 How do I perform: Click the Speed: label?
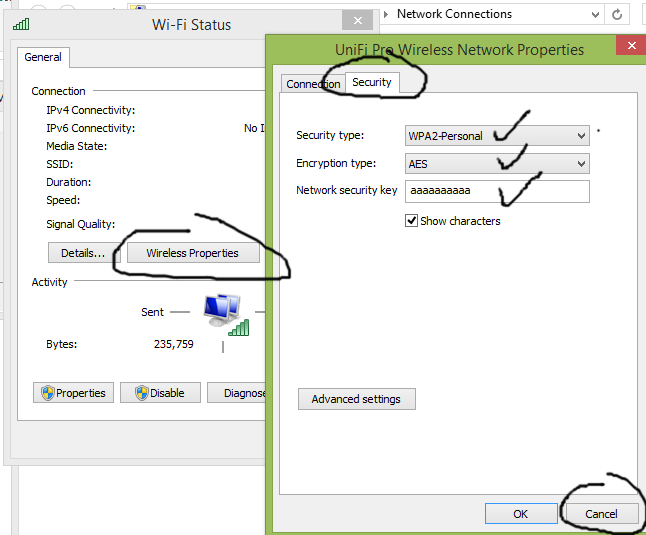point(63,200)
